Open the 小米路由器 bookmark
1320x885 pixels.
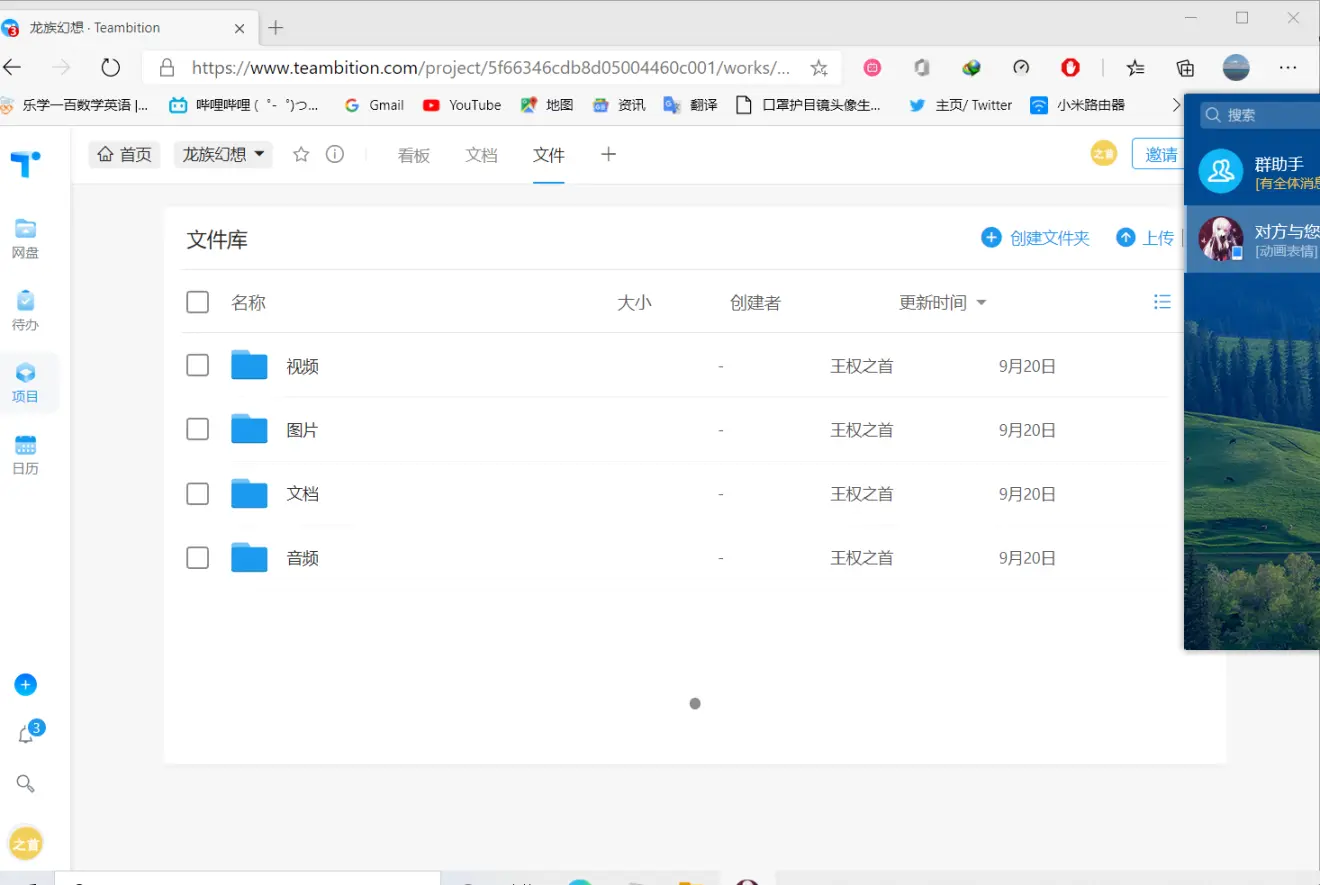tap(1078, 104)
